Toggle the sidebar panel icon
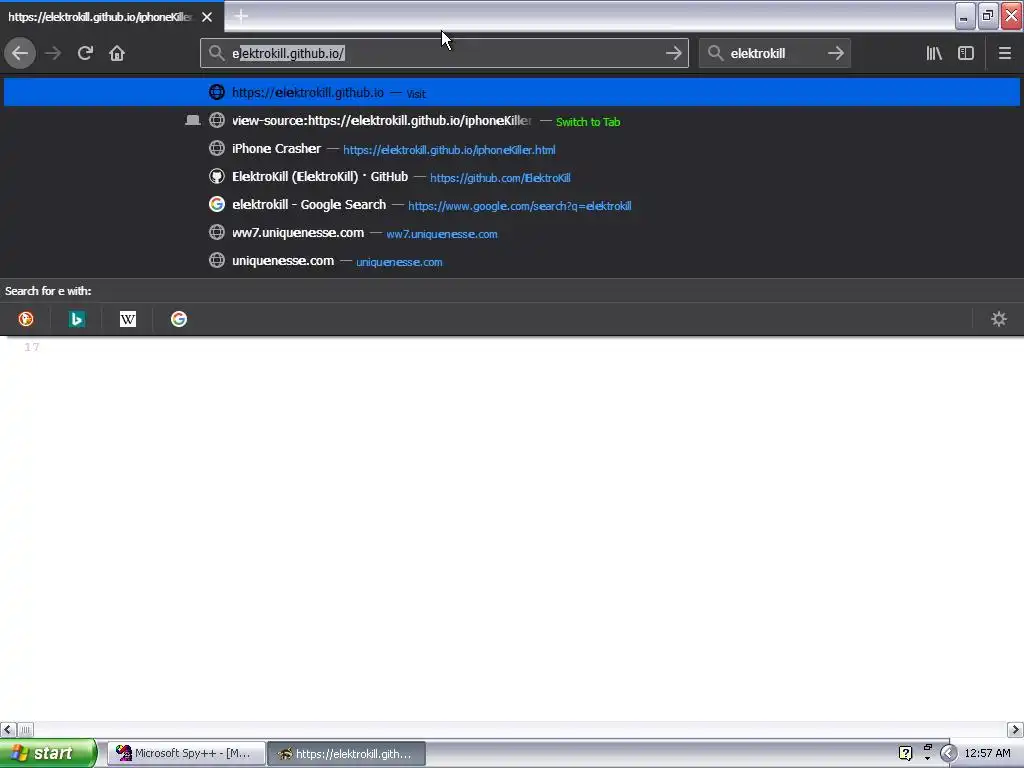The image size is (1024, 768). click(966, 53)
